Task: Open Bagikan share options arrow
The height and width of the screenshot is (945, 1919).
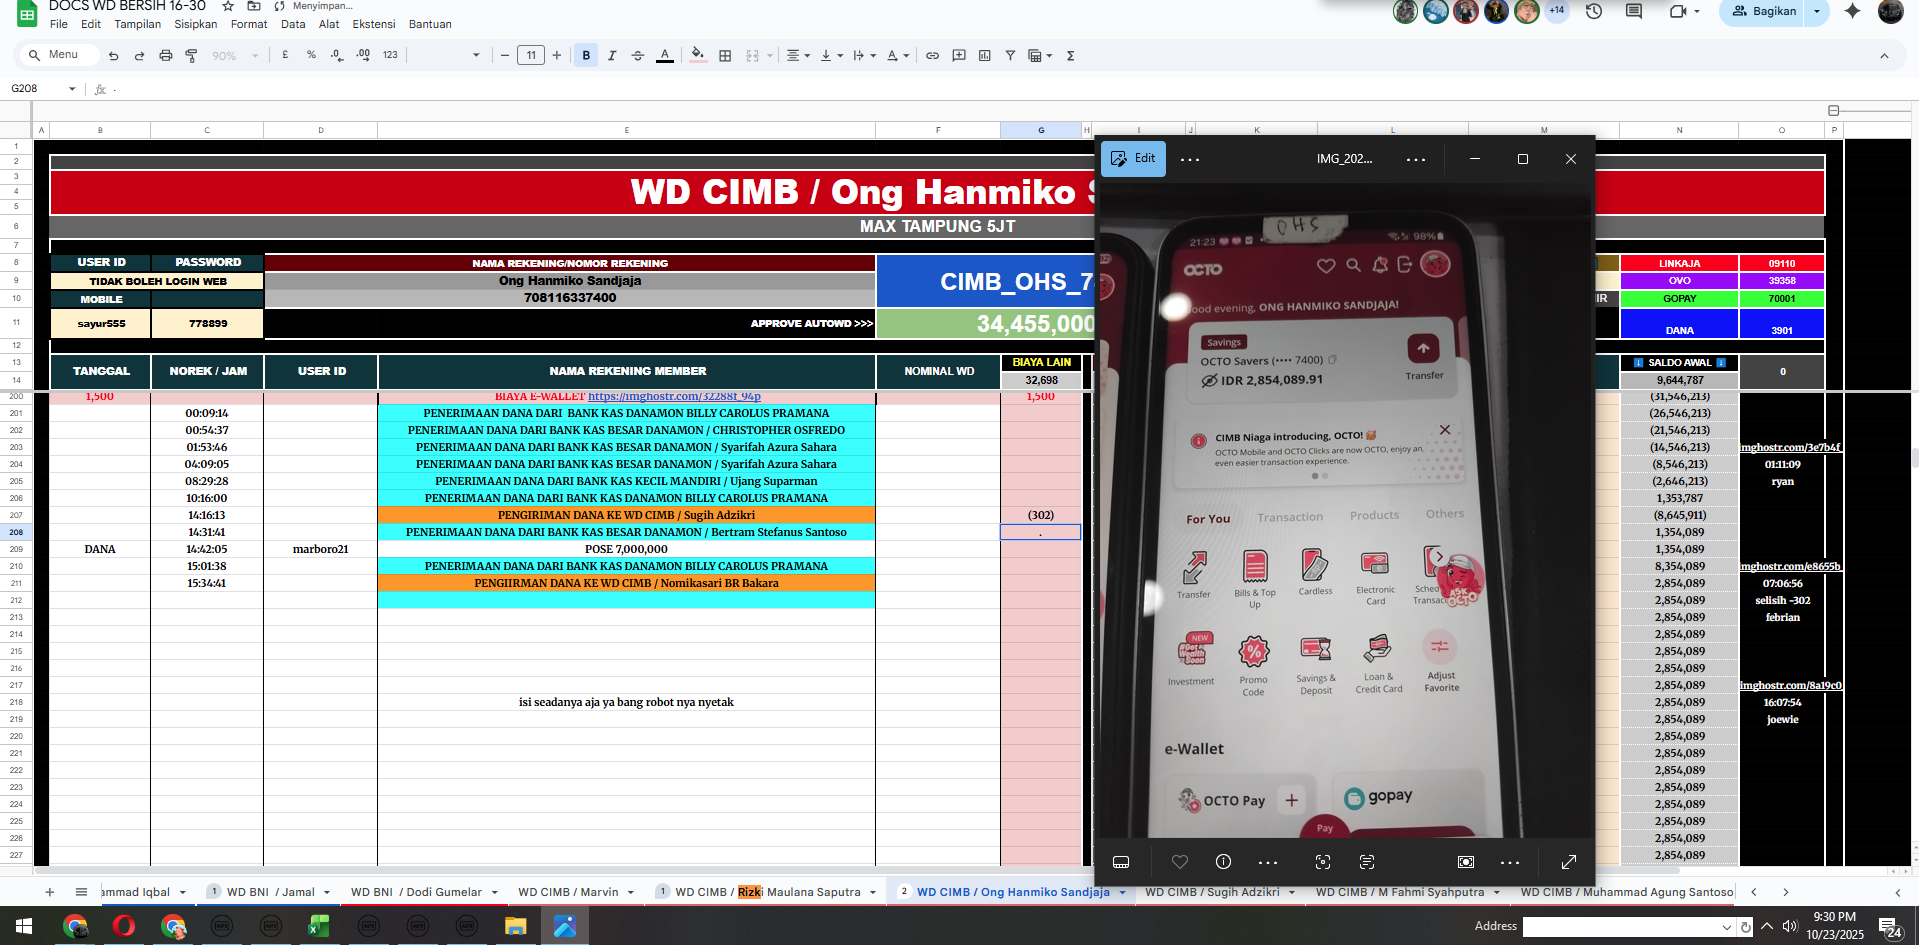Action: (x=1817, y=11)
